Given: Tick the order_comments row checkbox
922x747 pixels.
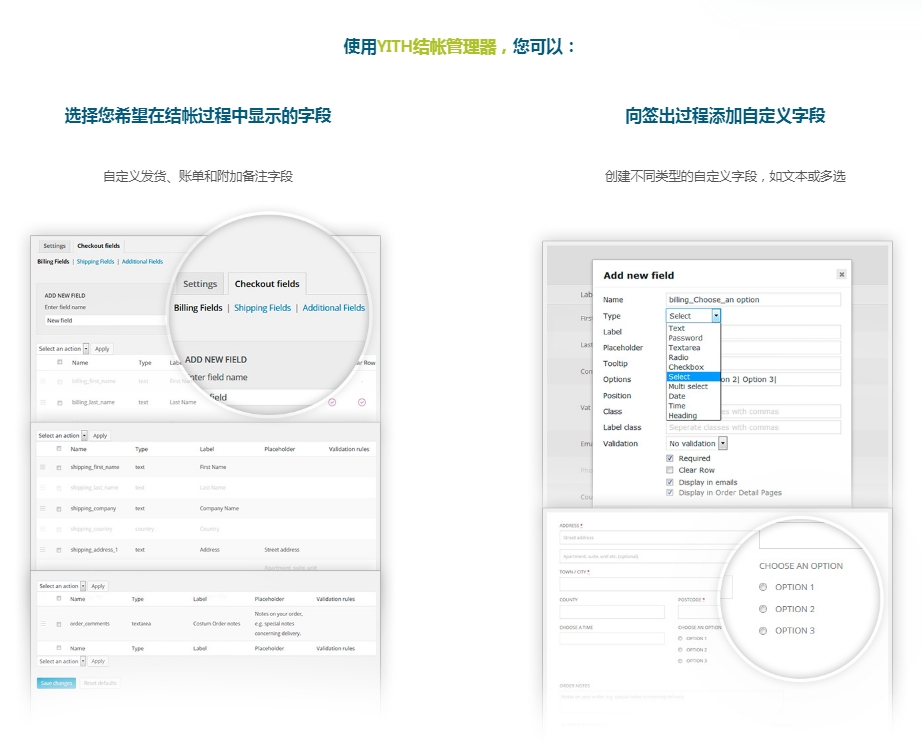Looking at the screenshot, I should tap(59, 624).
